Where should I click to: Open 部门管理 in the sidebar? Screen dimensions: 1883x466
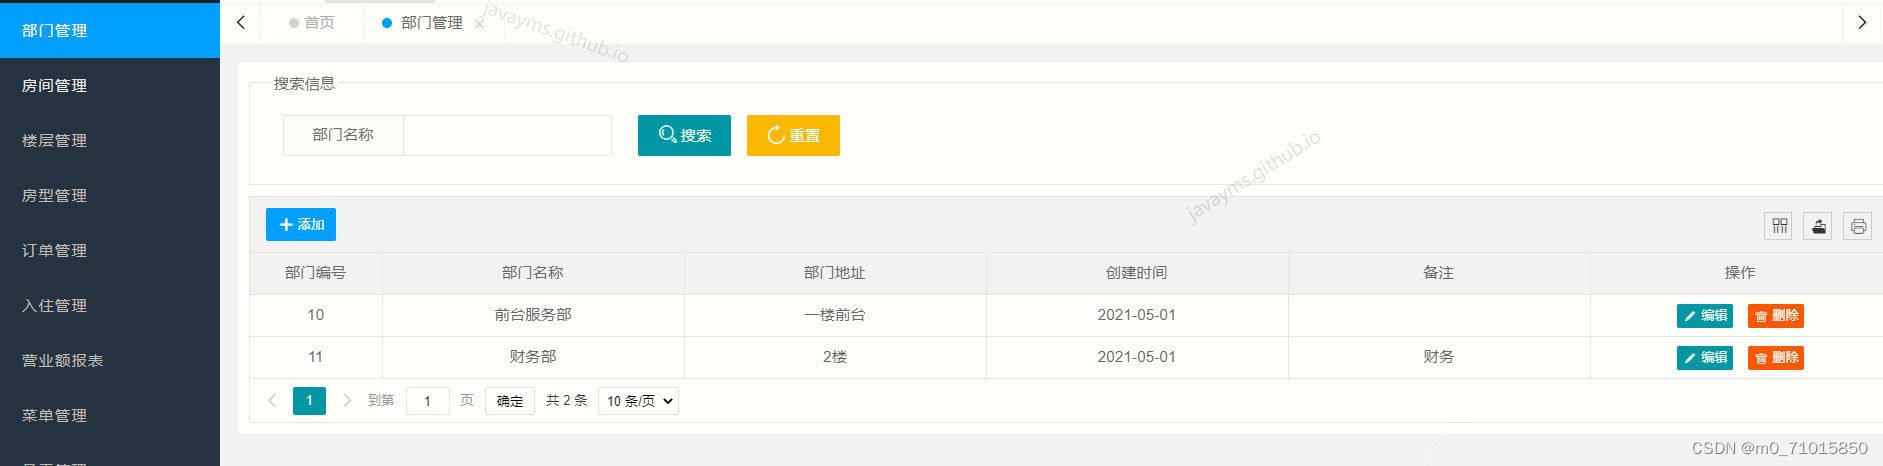pos(110,31)
